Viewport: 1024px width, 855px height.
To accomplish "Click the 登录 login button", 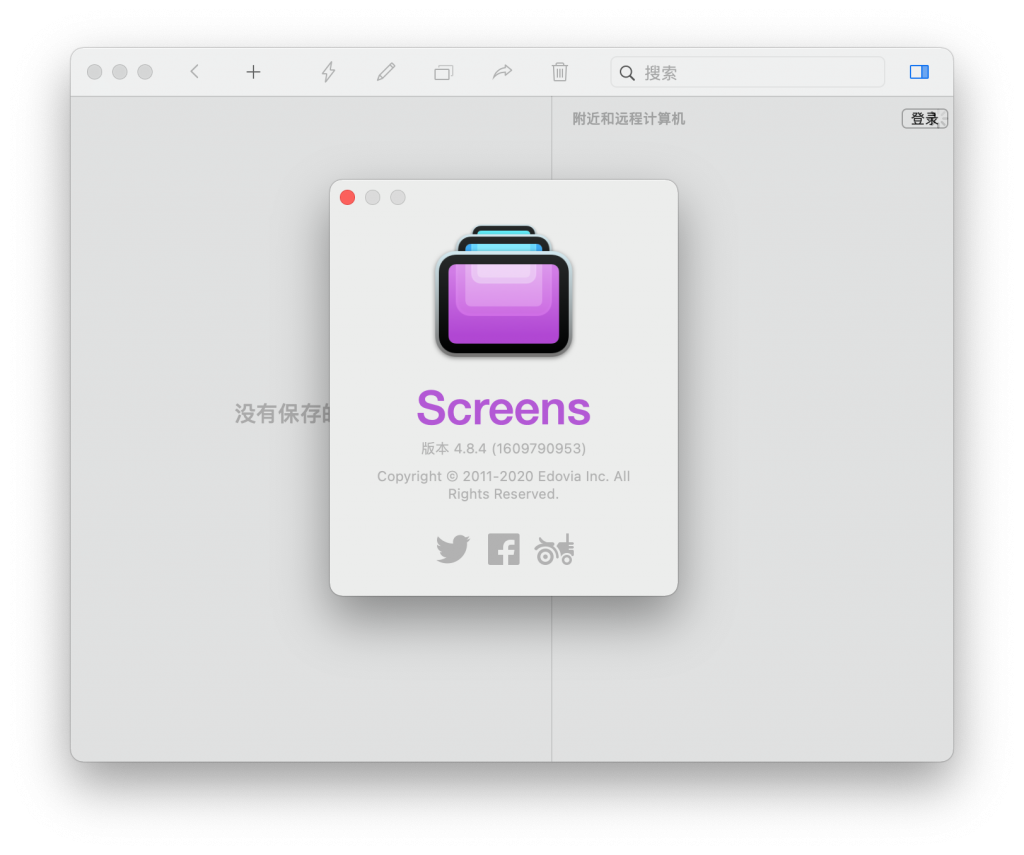I will 925,119.
